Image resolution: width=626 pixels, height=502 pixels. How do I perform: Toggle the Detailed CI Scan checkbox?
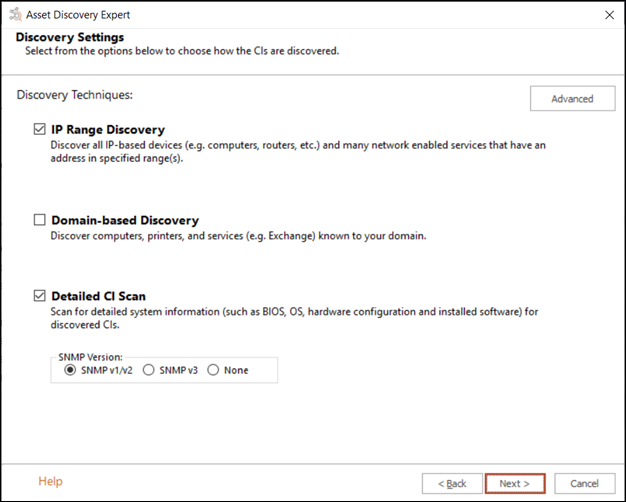pyautogui.click(x=40, y=296)
